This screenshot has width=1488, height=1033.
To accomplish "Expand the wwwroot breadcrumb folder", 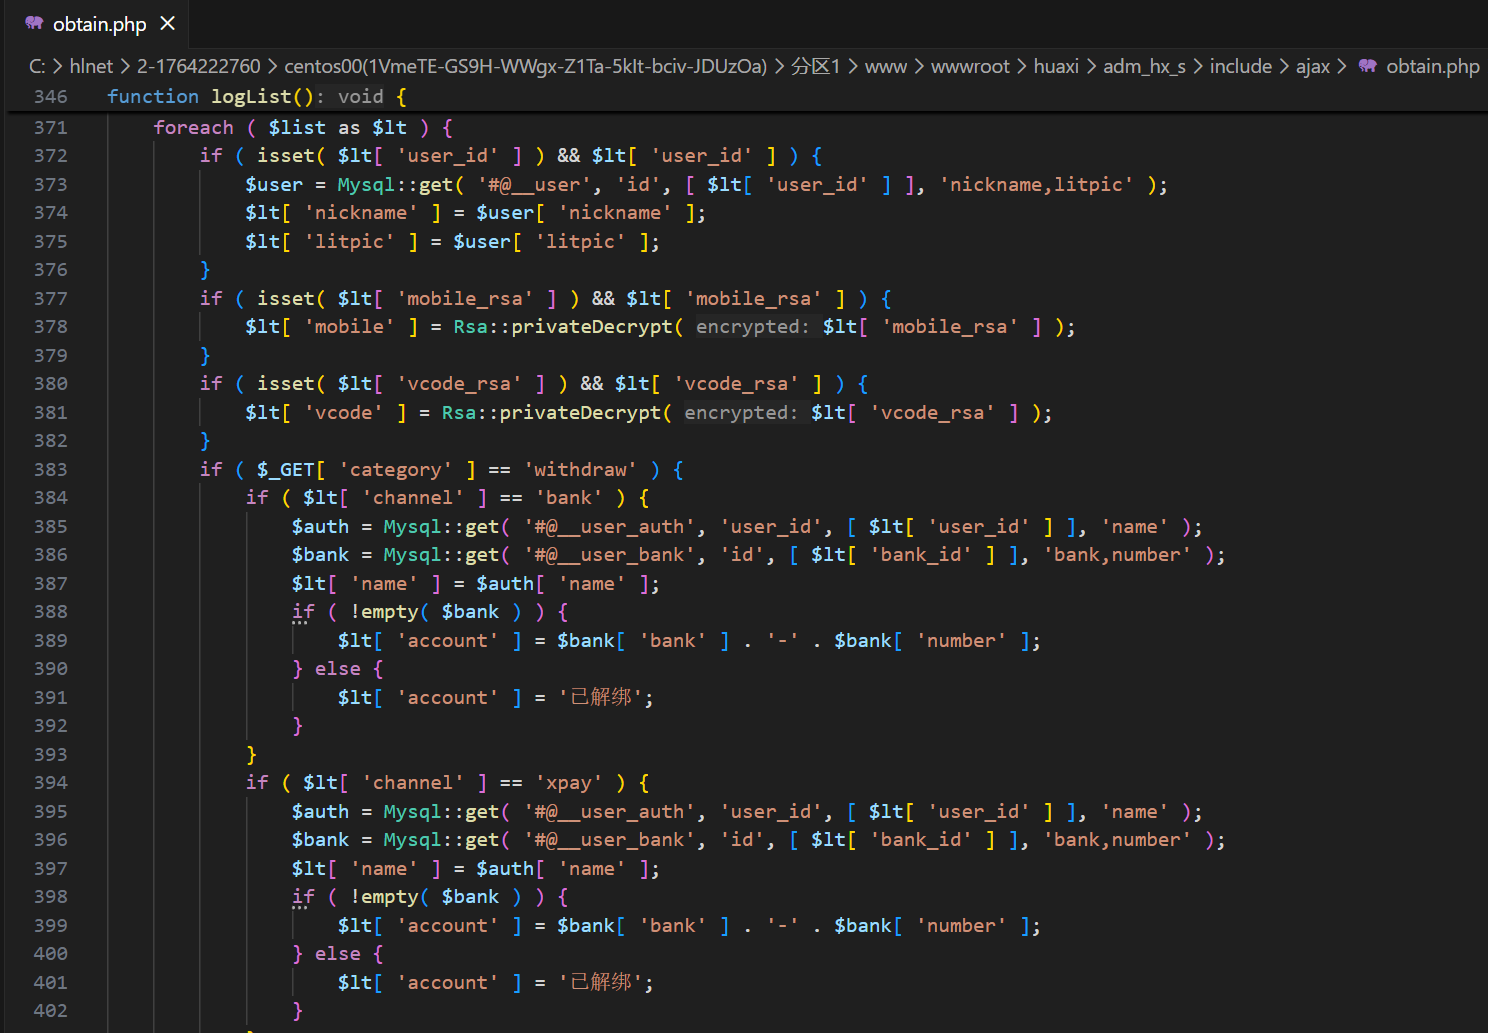I will click(970, 66).
